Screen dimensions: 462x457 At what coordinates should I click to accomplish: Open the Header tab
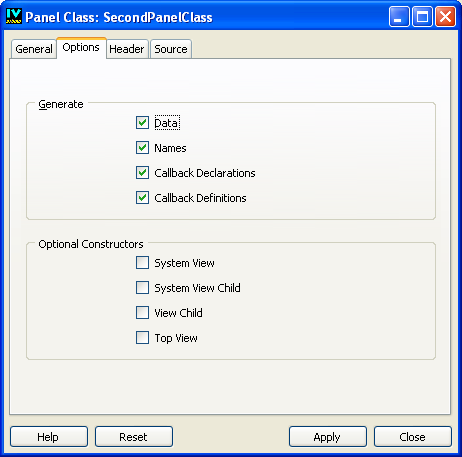pos(127,49)
